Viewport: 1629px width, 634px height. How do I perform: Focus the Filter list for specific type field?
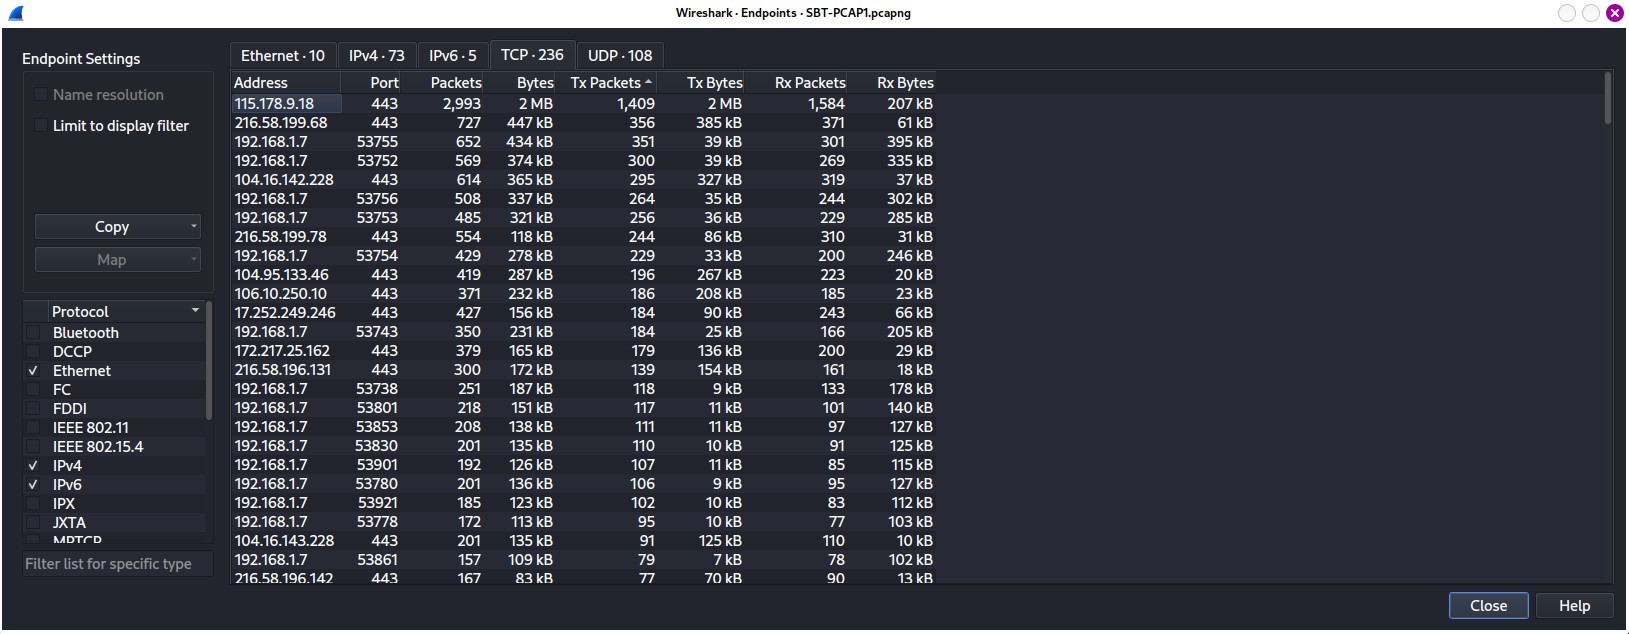point(117,564)
